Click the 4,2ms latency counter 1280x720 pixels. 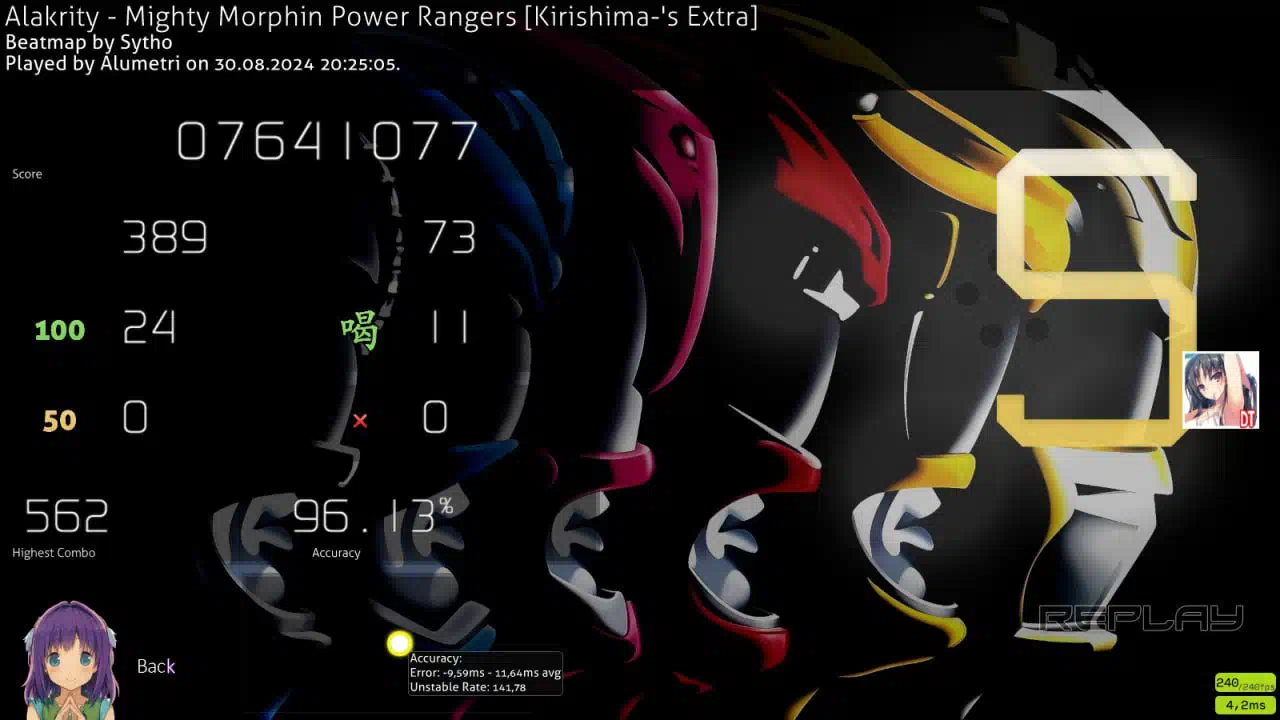(x=1245, y=705)
